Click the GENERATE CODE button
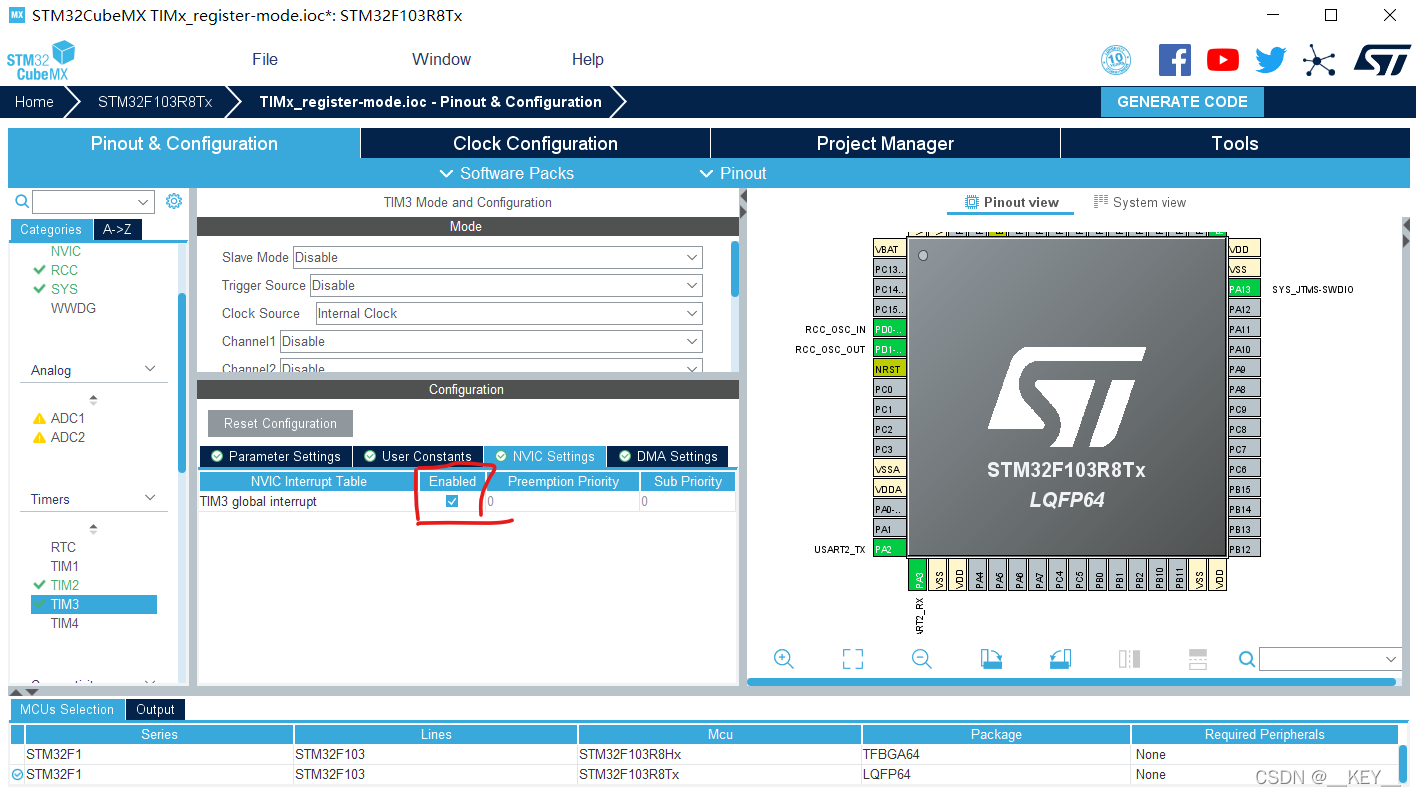Image resolution: width=1416 pixels, height=796 pixels. (x=1182, y=102)
